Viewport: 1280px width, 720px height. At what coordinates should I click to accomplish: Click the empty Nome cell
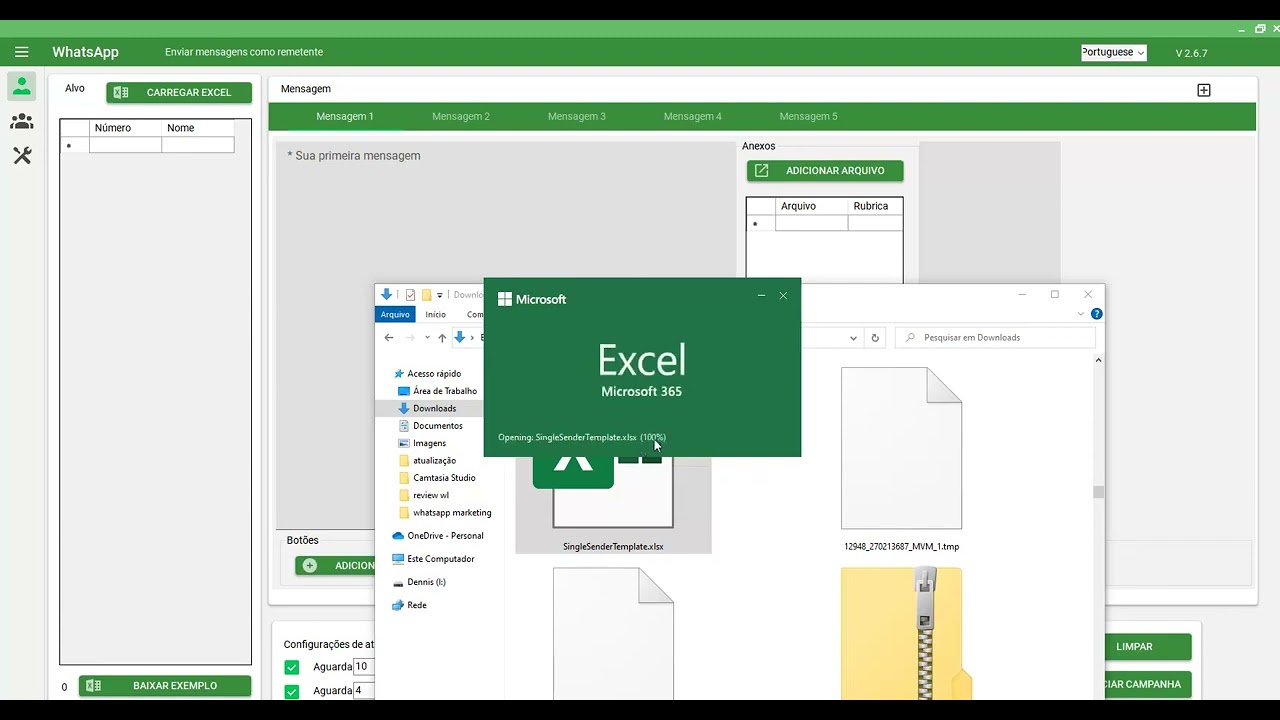(198, 145)
